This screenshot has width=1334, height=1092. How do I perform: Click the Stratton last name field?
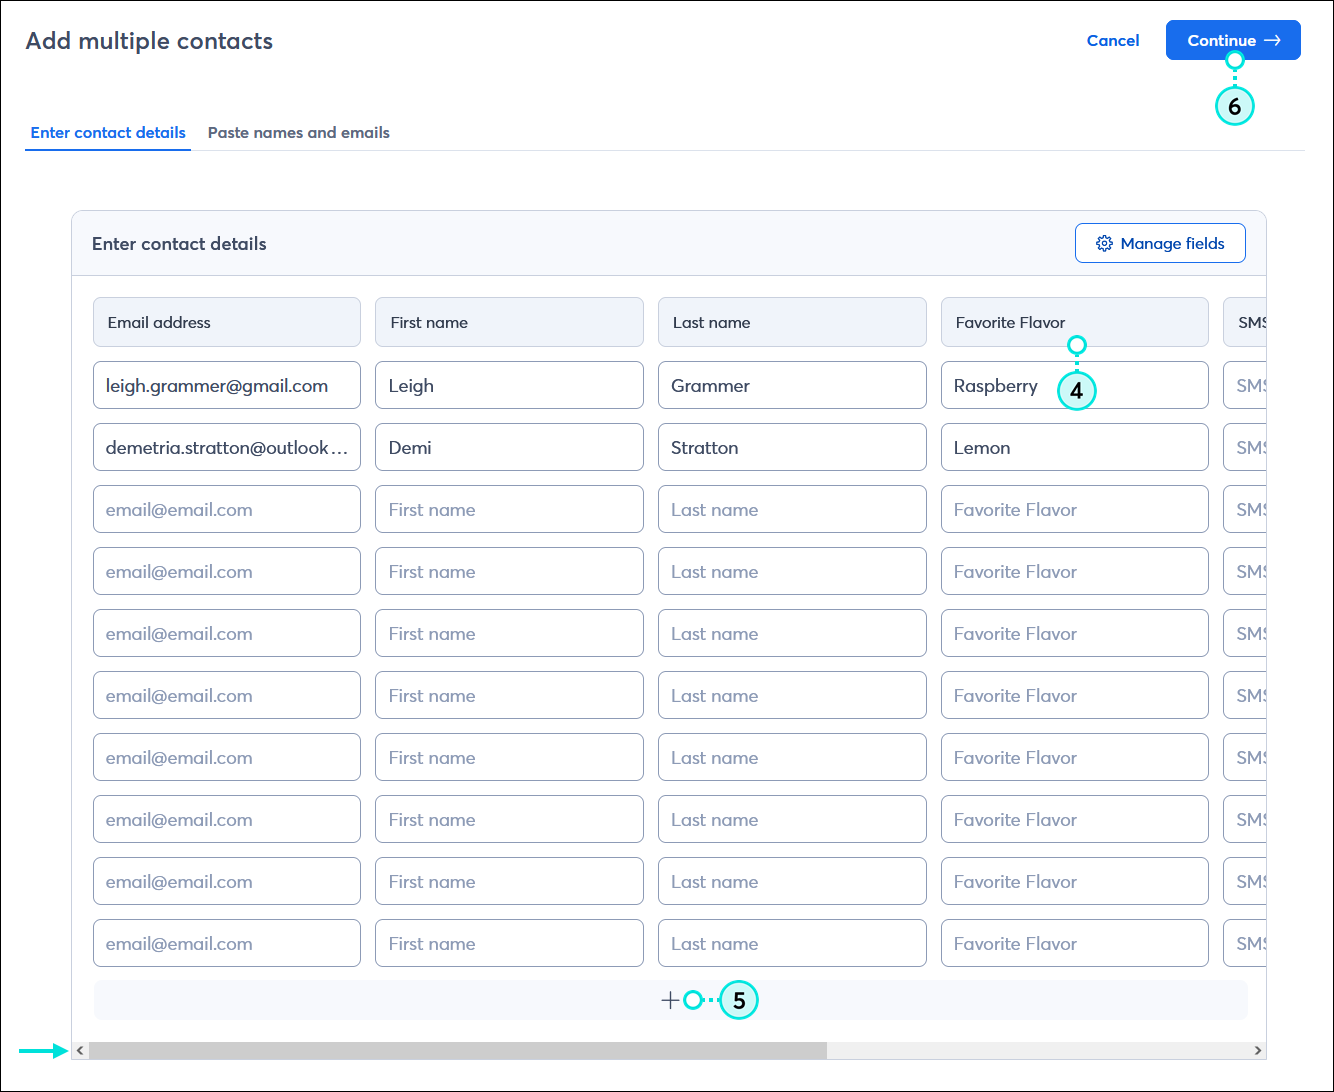tap(792, 447)
